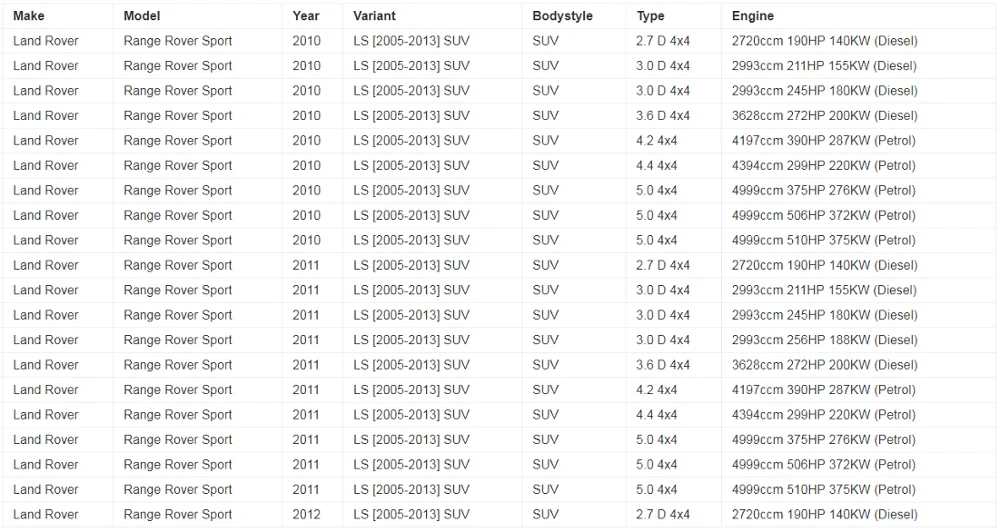
Task: Select the 4.4 4x4 type cell for 2010
Action: point(657,166)
